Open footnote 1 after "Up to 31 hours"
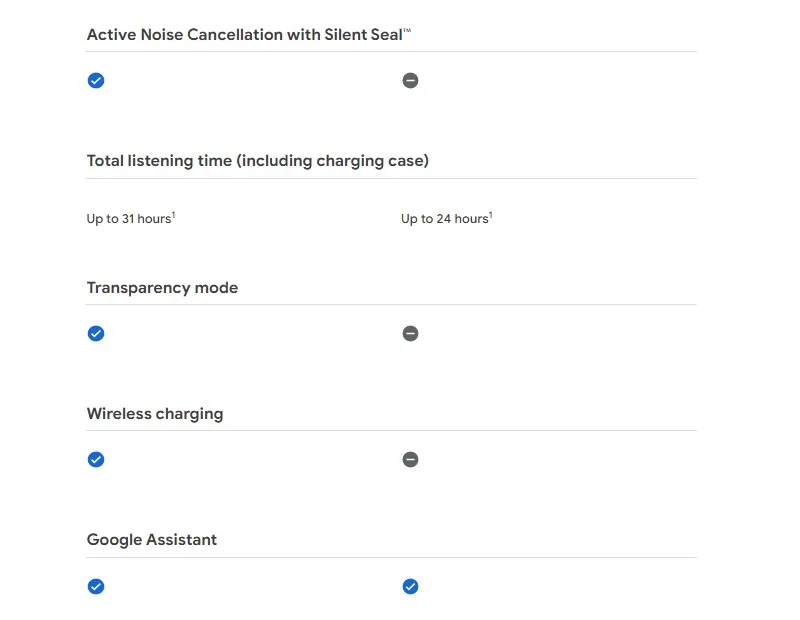 (x=174, y=215)
